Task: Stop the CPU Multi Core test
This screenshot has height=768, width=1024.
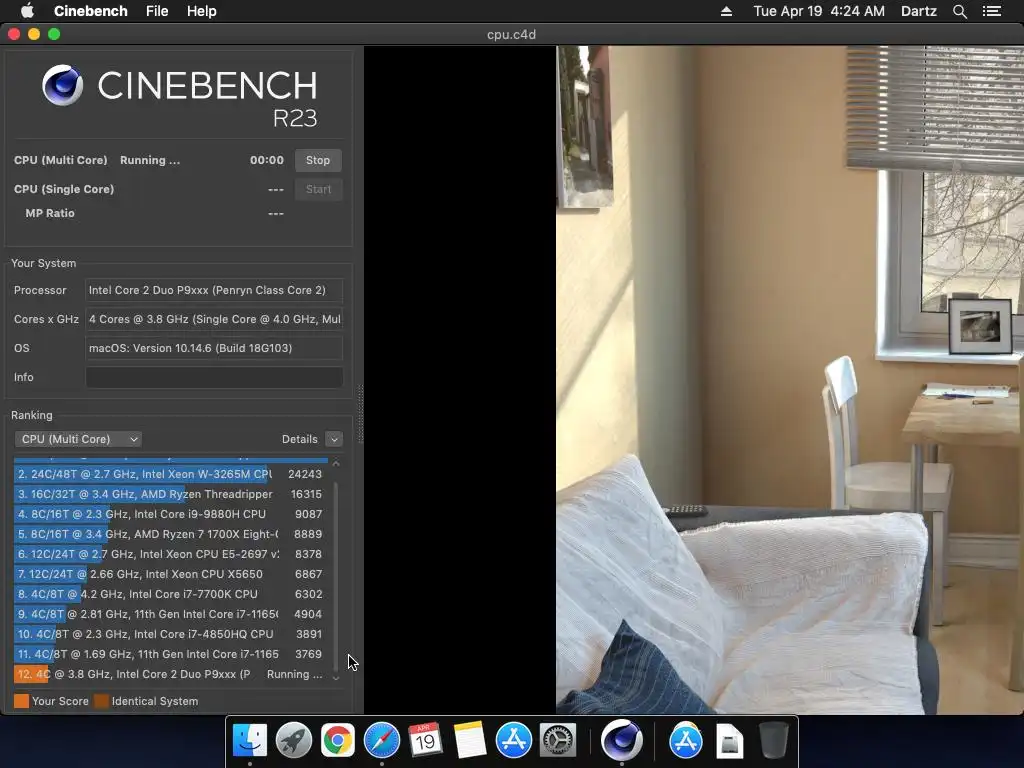Action: (318, 160)
